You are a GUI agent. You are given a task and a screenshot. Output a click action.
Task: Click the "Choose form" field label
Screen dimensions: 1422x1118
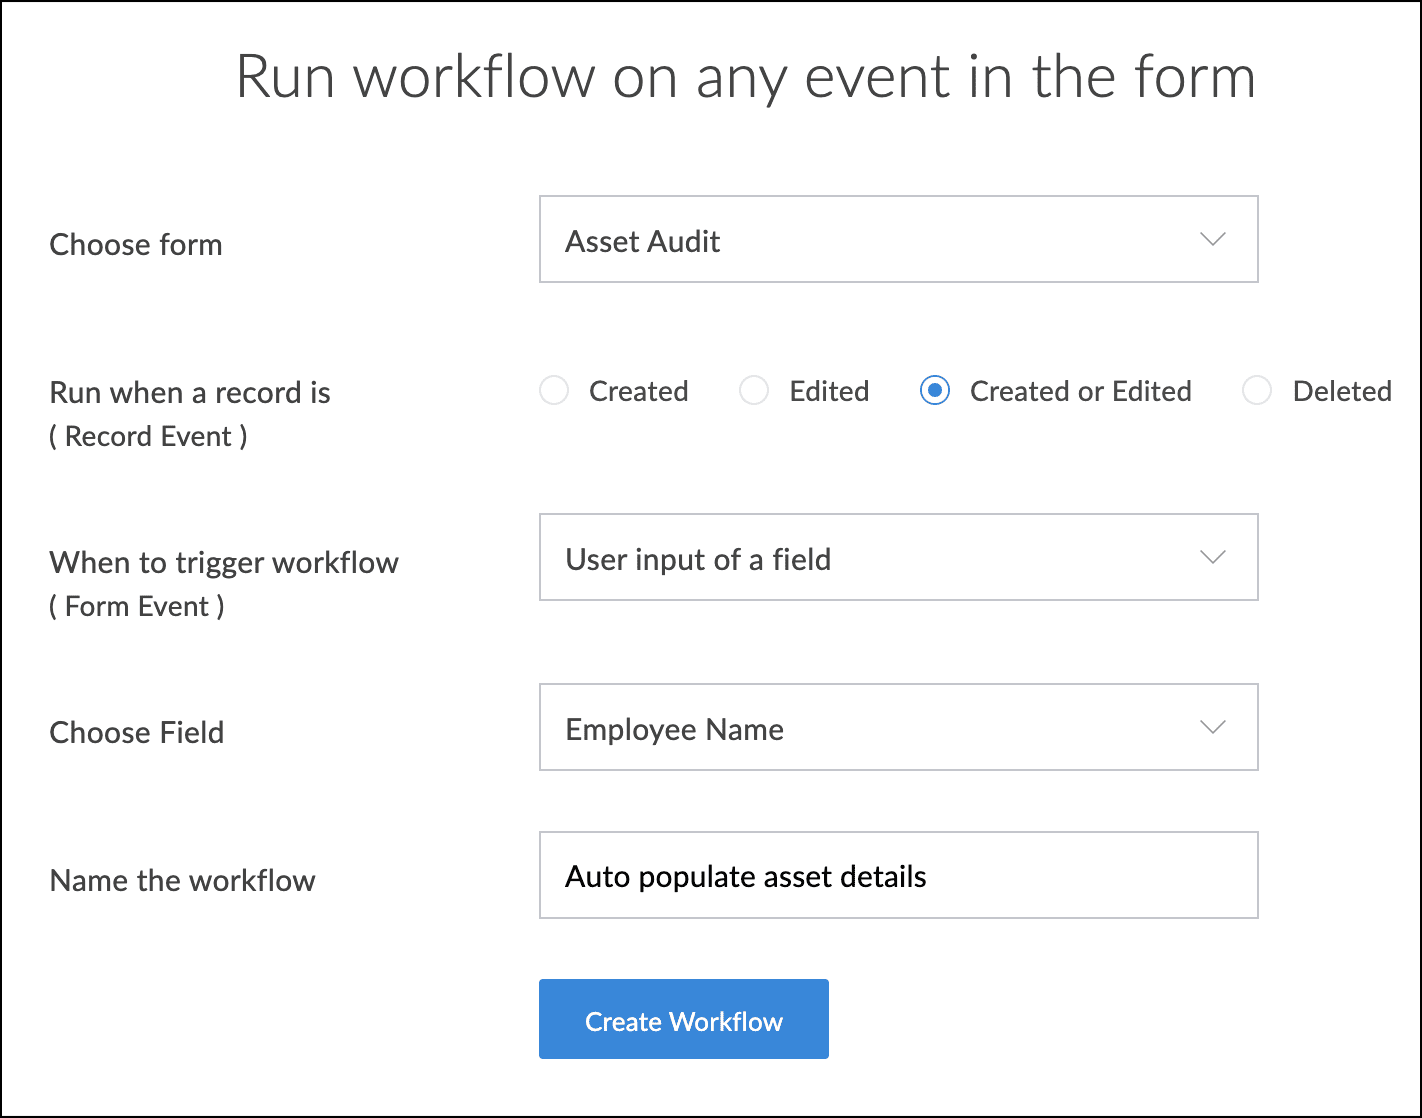click(x=136, y=245)
